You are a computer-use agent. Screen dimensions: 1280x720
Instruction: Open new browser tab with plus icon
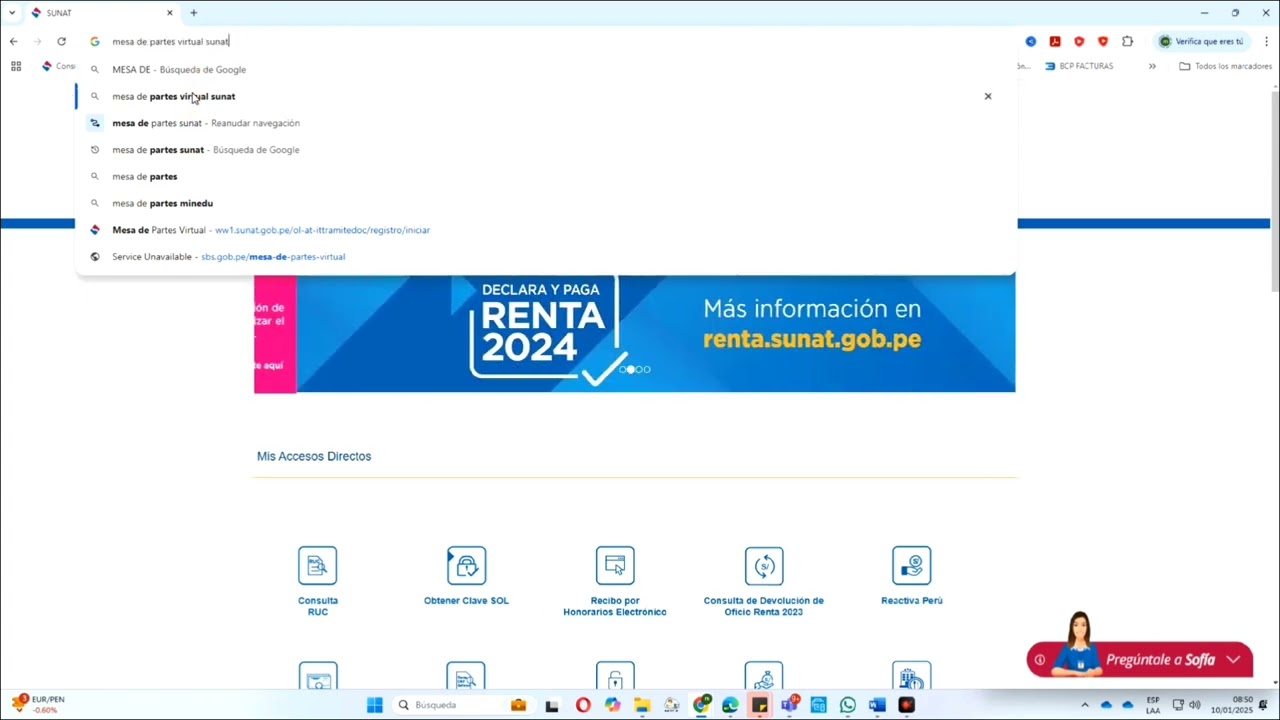tap(194, 13)
